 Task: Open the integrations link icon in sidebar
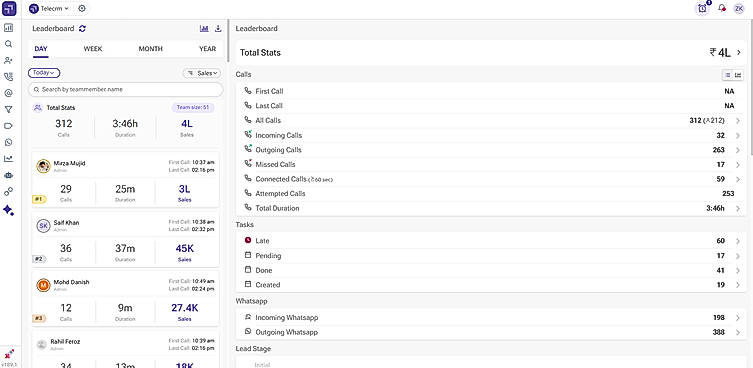click(9, 192)
